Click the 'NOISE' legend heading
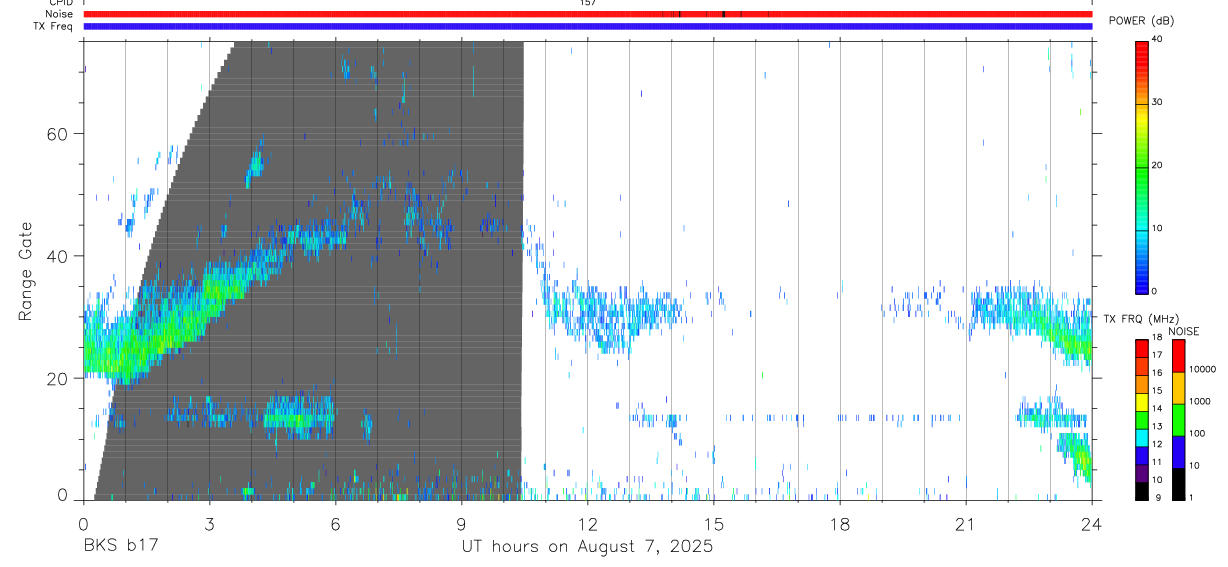 tap(1183, 331)
